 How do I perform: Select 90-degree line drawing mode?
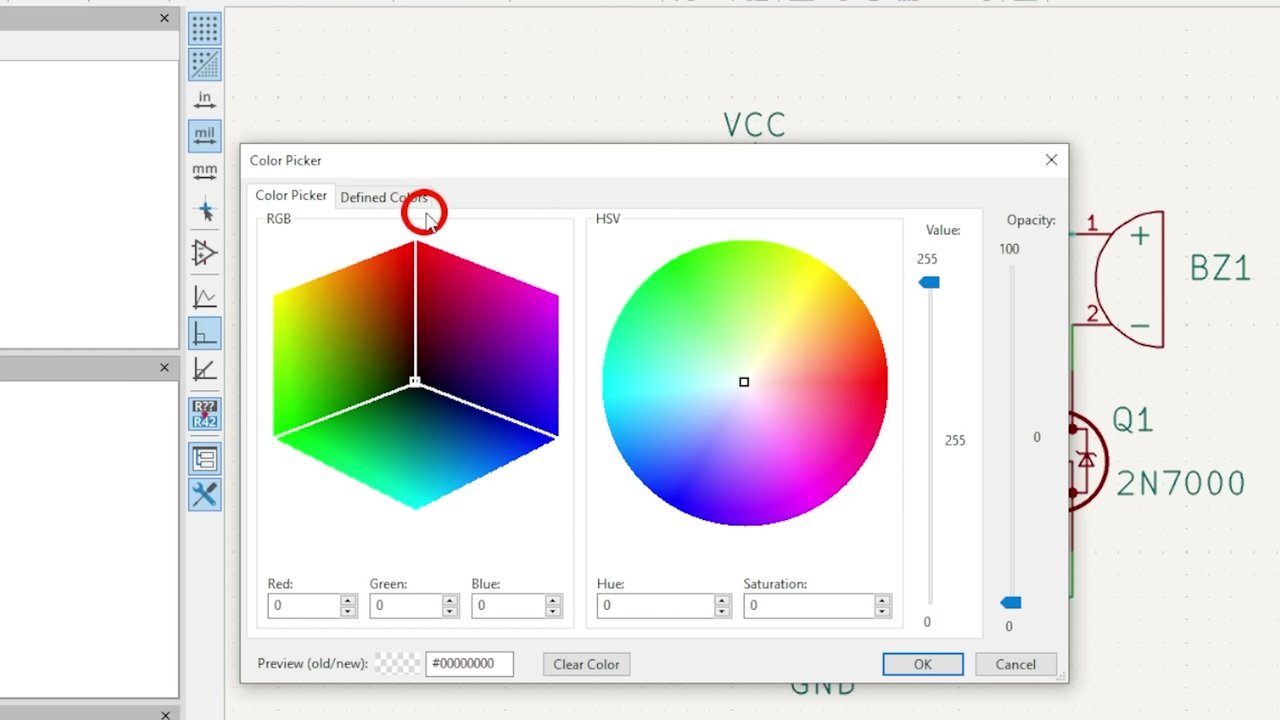coord(204,334)
